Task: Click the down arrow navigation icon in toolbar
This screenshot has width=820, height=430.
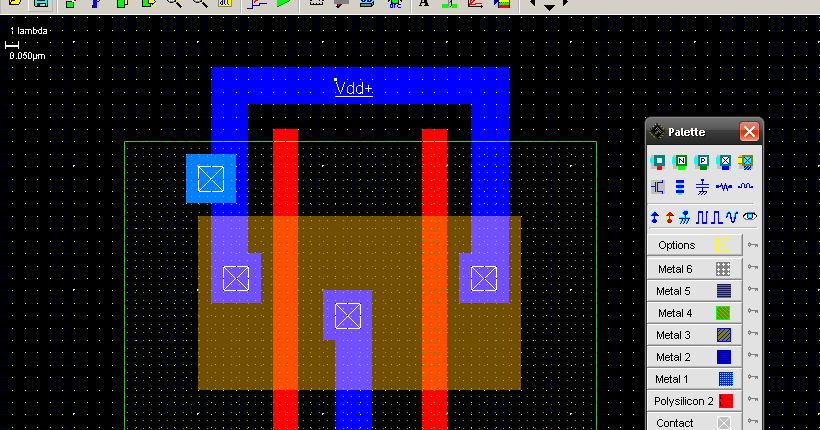Action: [549, 7]
